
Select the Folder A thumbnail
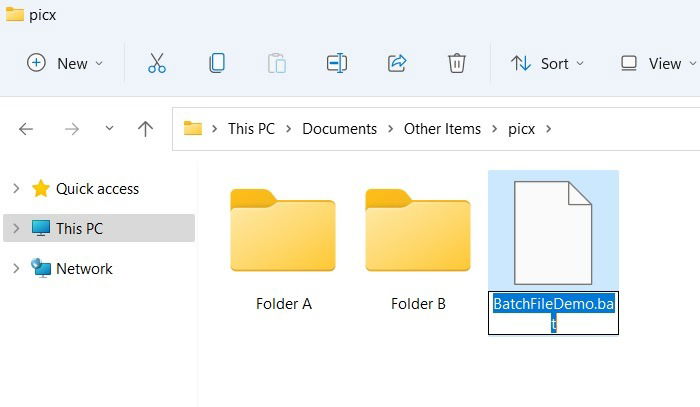[283, 231]
